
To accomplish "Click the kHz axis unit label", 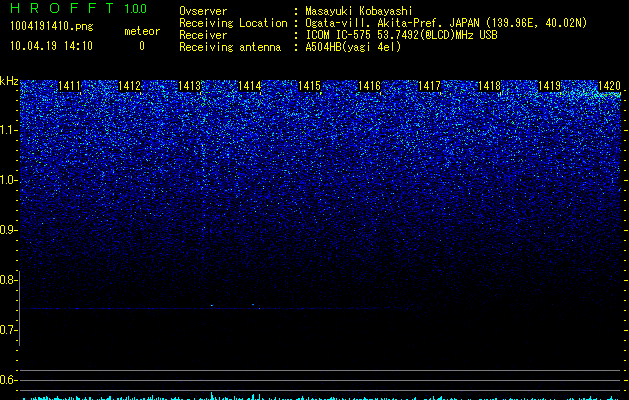I will pyautogui.click(x=9, y=81).
